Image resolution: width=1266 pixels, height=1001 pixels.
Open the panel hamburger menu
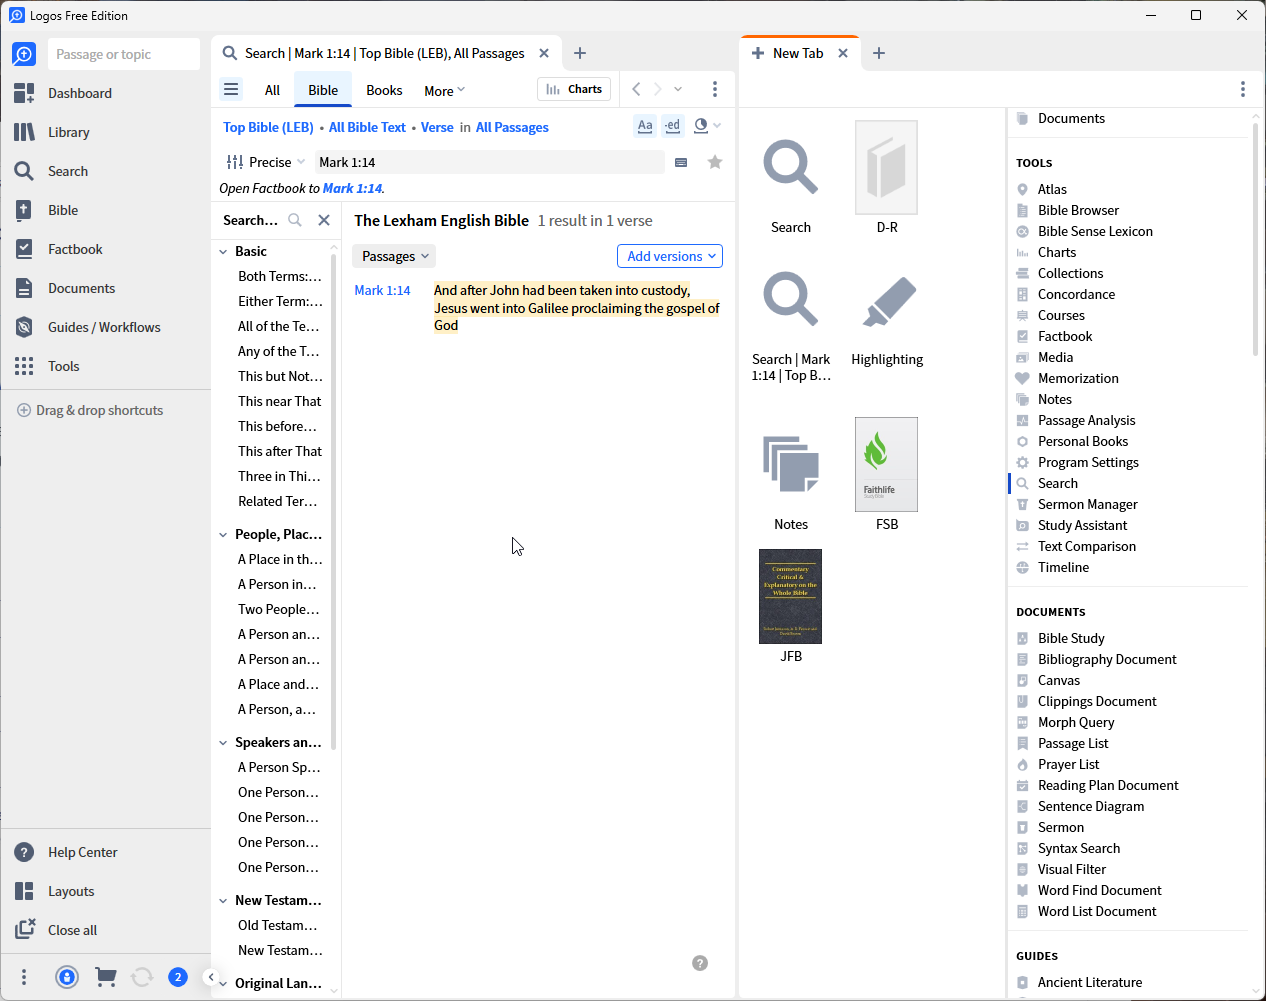[231, 89]
